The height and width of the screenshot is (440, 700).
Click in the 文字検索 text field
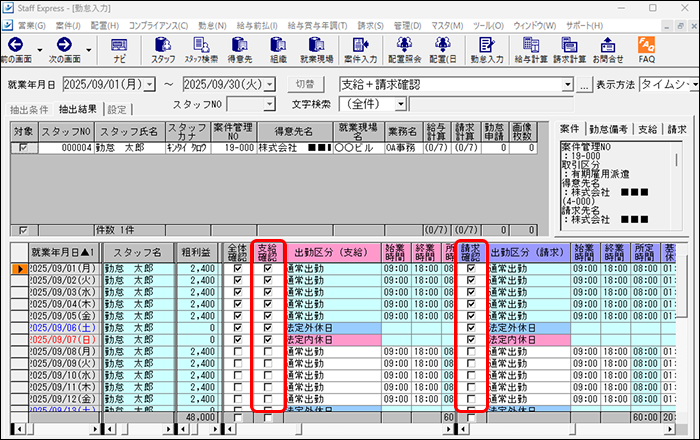coord(491,104)
